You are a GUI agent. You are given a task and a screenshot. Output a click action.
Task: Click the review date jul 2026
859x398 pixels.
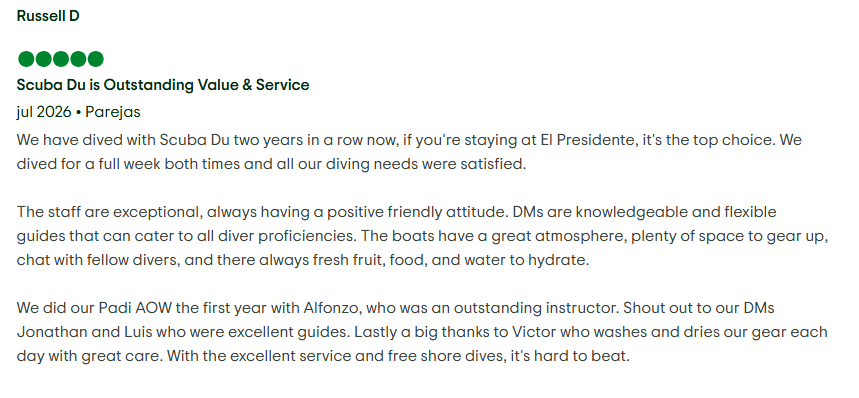pos(44,112)
